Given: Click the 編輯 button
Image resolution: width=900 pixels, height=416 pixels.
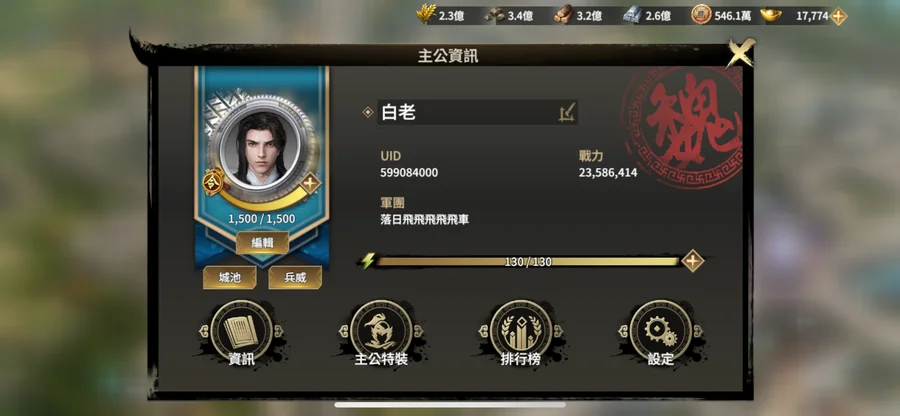Looking at the screenshot, I should click(x=262, y=243).
